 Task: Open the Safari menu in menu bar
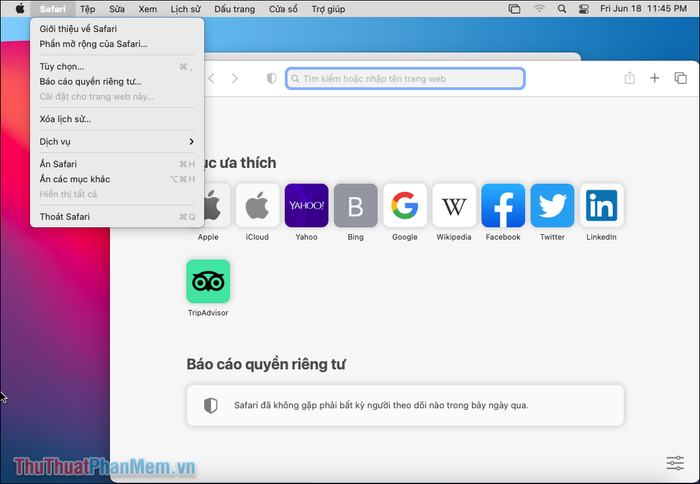pos(52,8)
